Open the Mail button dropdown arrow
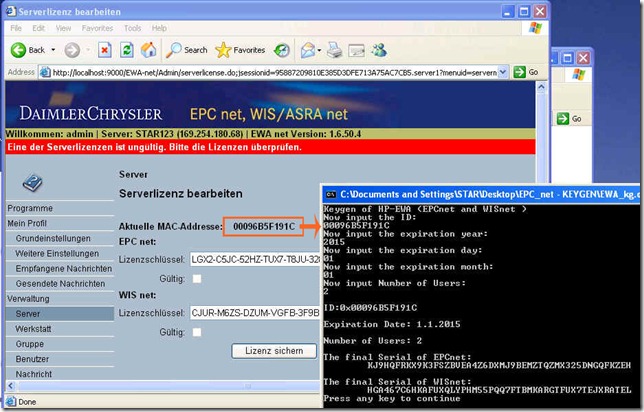The height and width of the screenshot is (412, 644). (x=320, y=51)
